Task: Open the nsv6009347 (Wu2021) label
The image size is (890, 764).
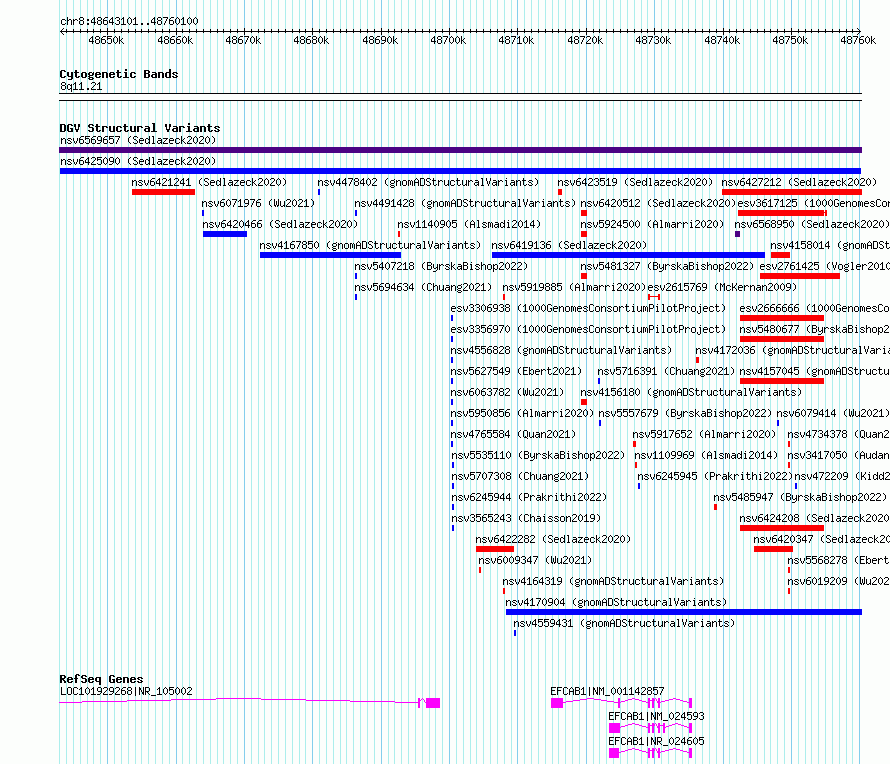Action: tap(535, 560)
